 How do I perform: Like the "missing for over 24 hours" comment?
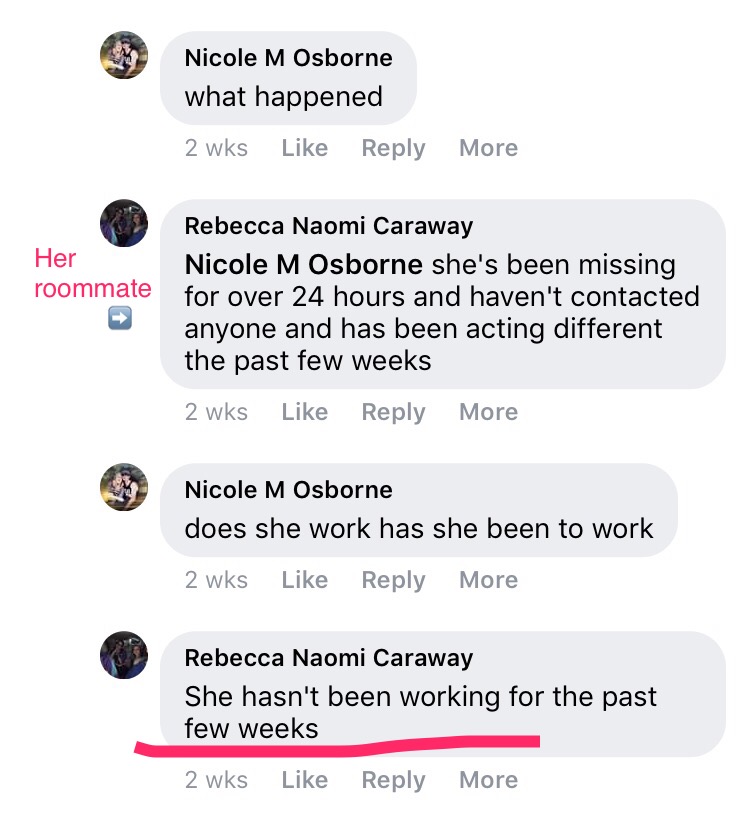[x=304, y=412]
